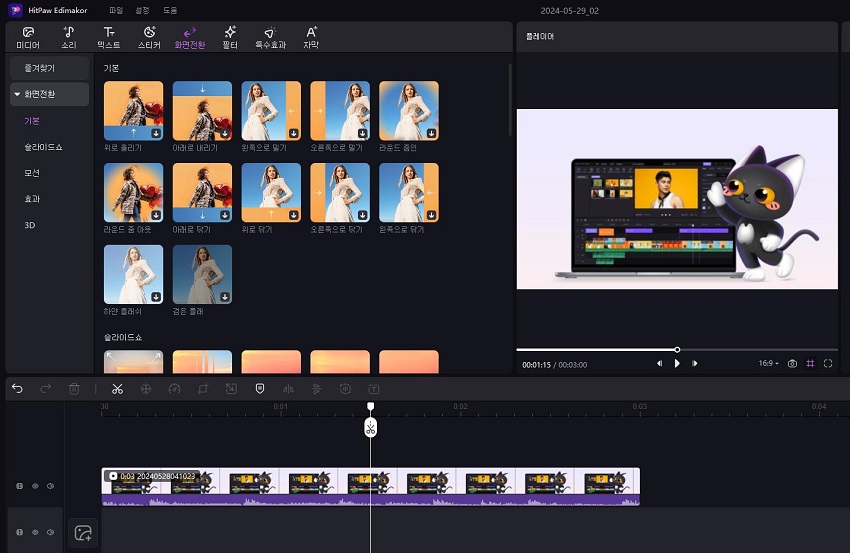This screenshot has height=553, width=850.
Task: Click the Redo arrow in timeline toolbar
Action: [x=46, y=389]
